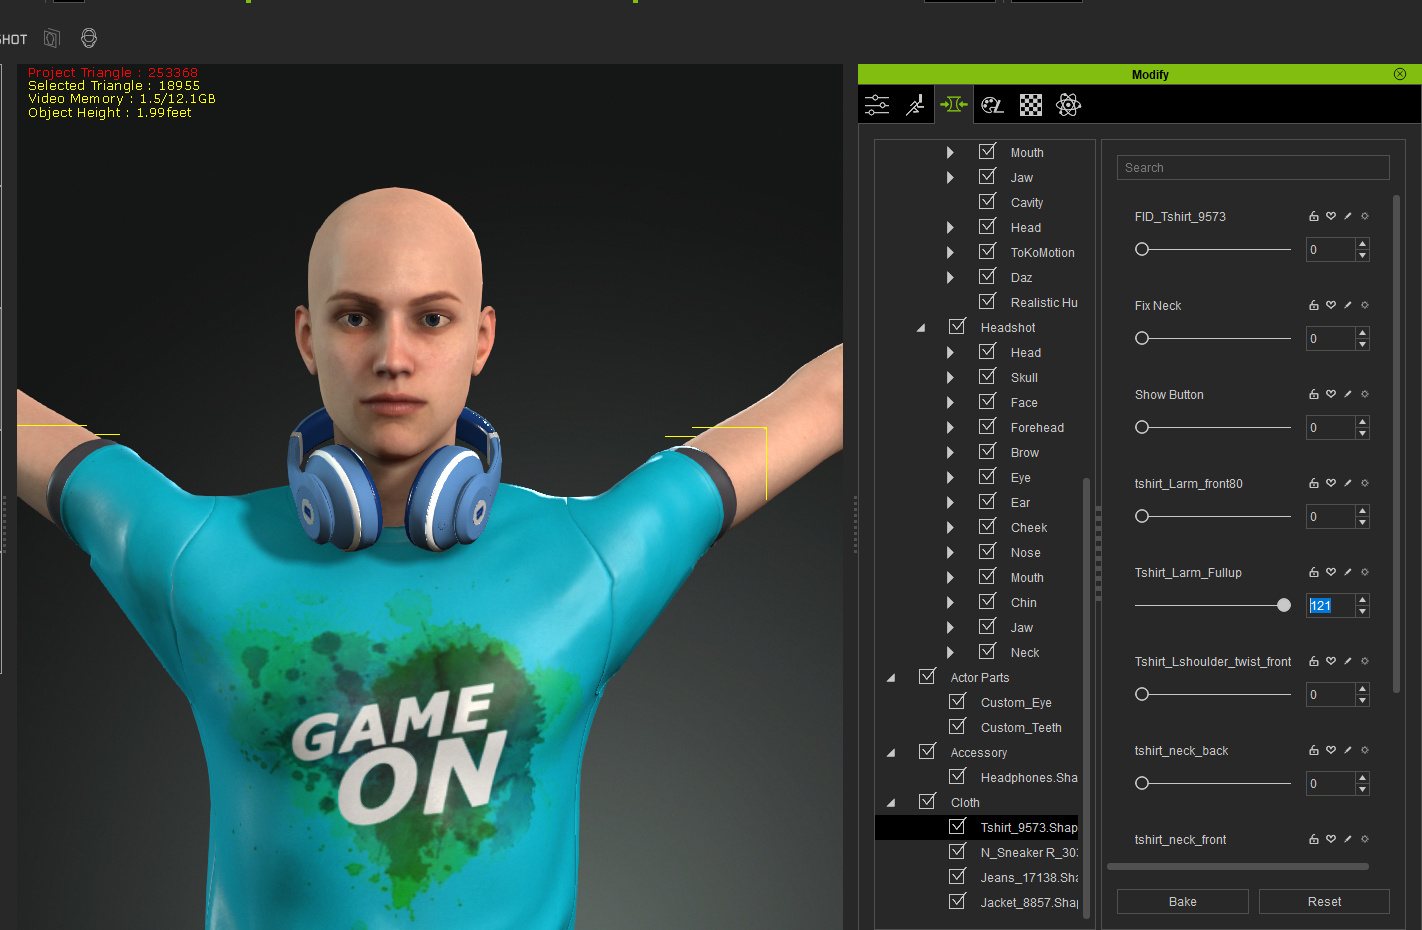Select Tshirt_9573.Shap in the Cloth tree
The image size is (1422, 930).
pos(1028,828)
